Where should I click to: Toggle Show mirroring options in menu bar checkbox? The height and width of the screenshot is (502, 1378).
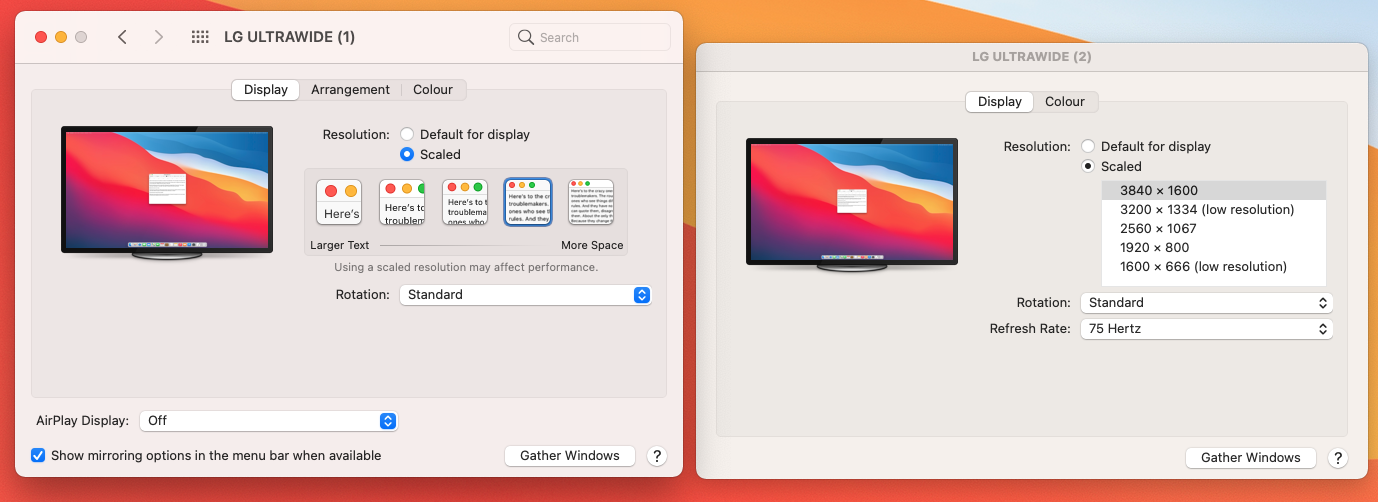click(38, 455)
